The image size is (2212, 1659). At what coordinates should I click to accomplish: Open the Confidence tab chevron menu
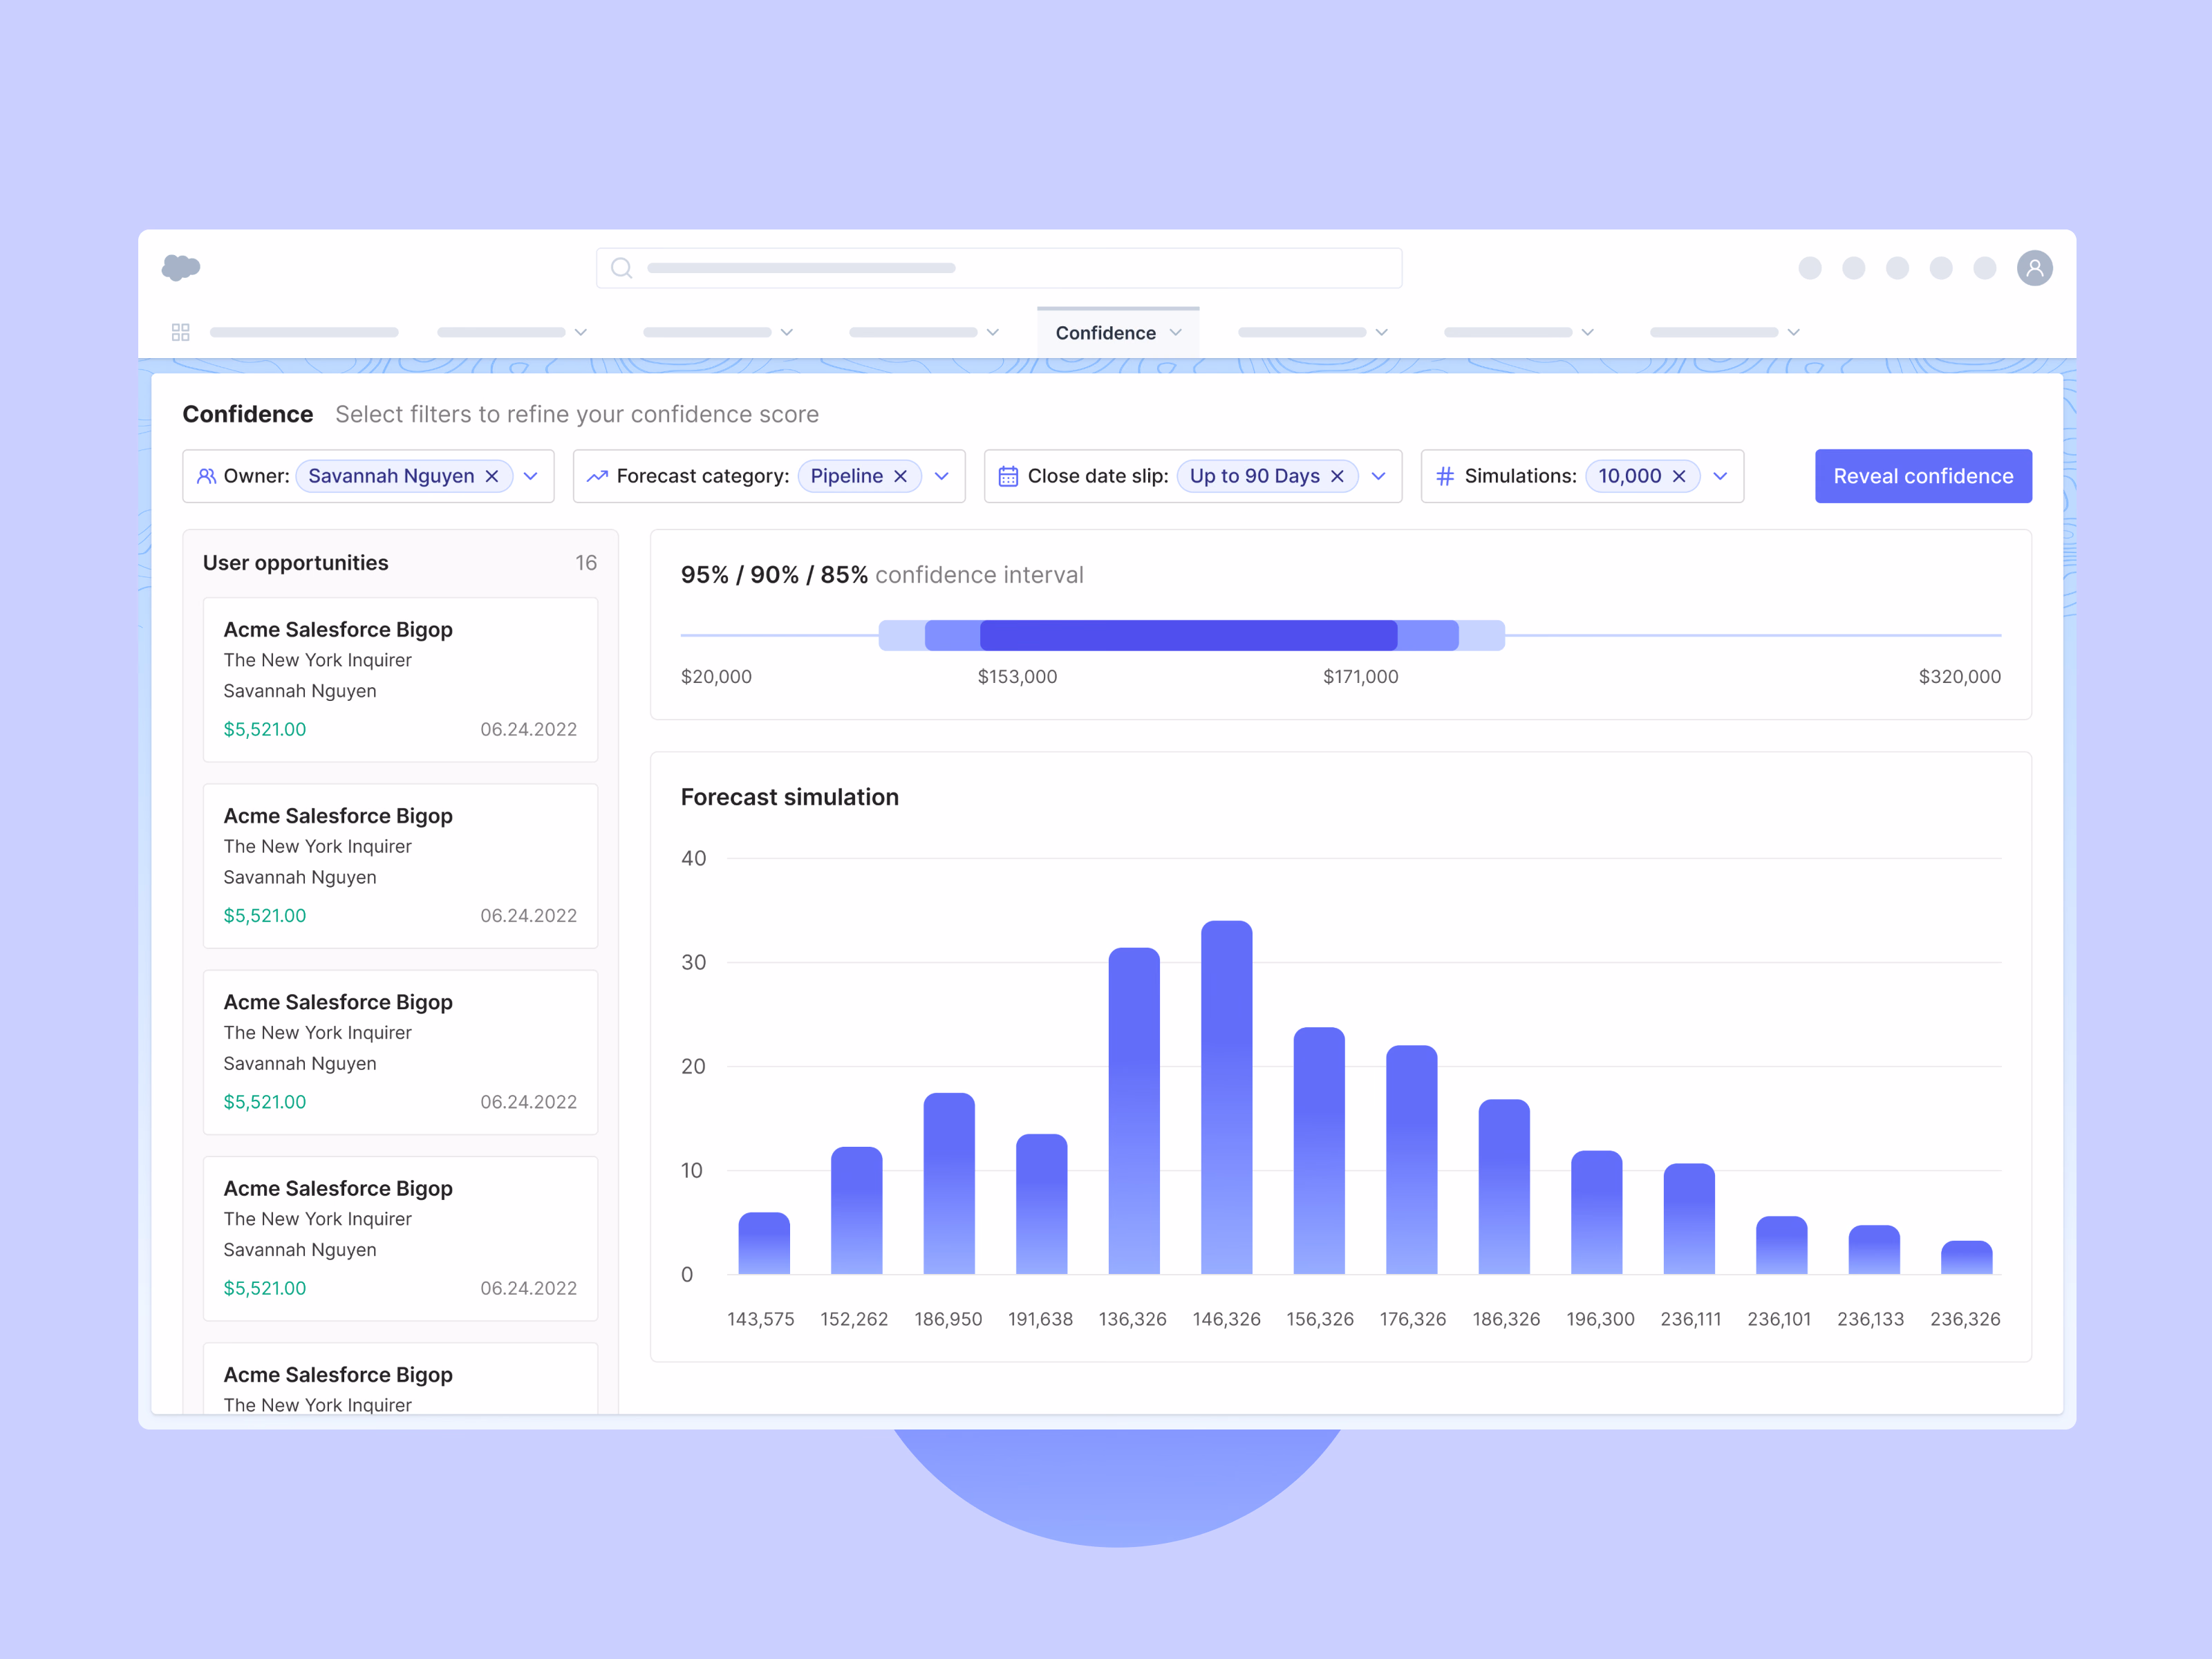(x=1175, y=333)
